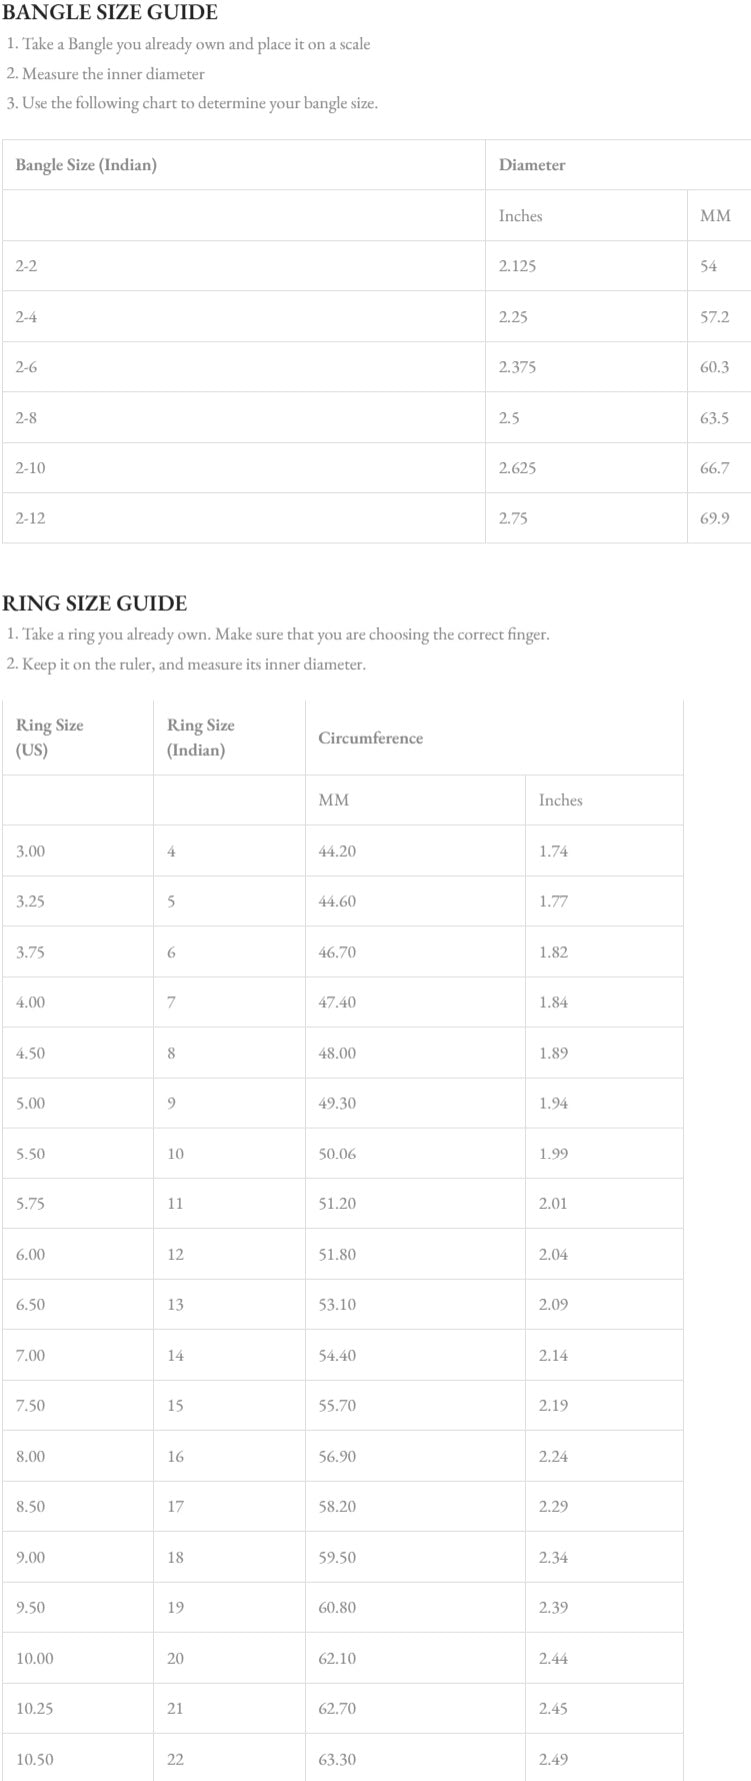Click the Ring Size (US) column header

[49, 737]
